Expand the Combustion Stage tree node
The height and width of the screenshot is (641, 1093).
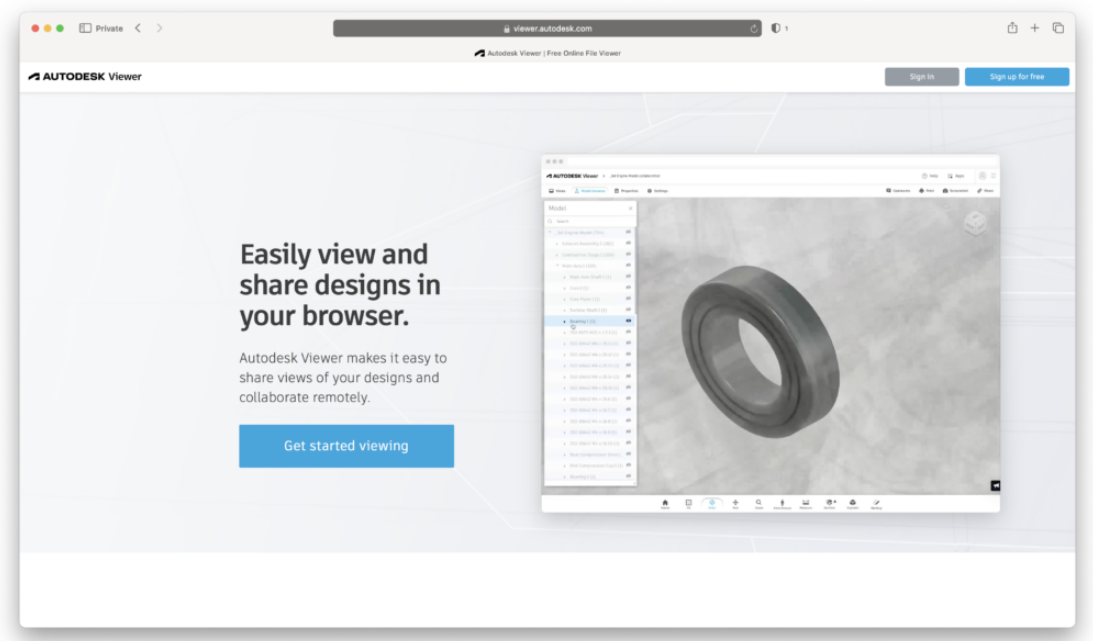[557, 255]
